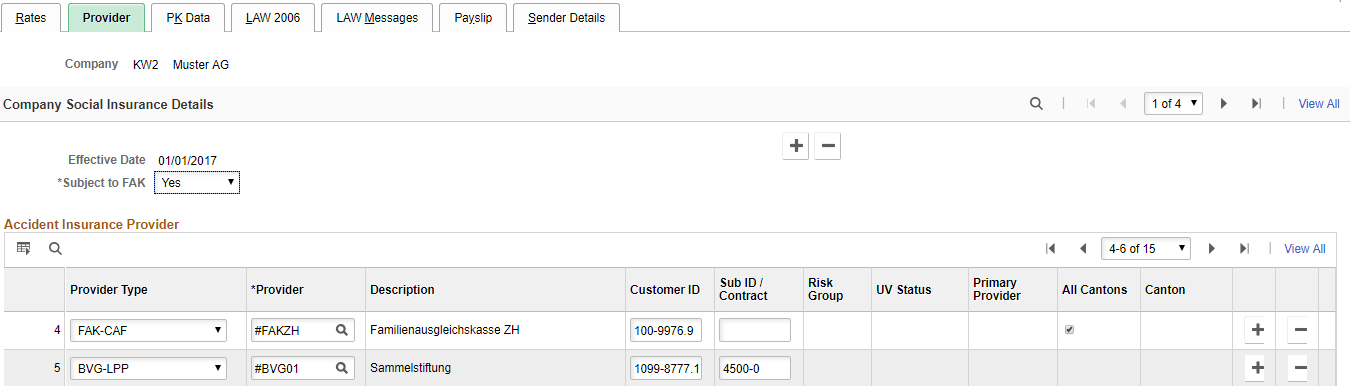This screenshot has width=1350, height=386.
Task: Expand the 4-6 of 15 rows dropdown
Action: pyautogui.click(x=1146, y=248)
